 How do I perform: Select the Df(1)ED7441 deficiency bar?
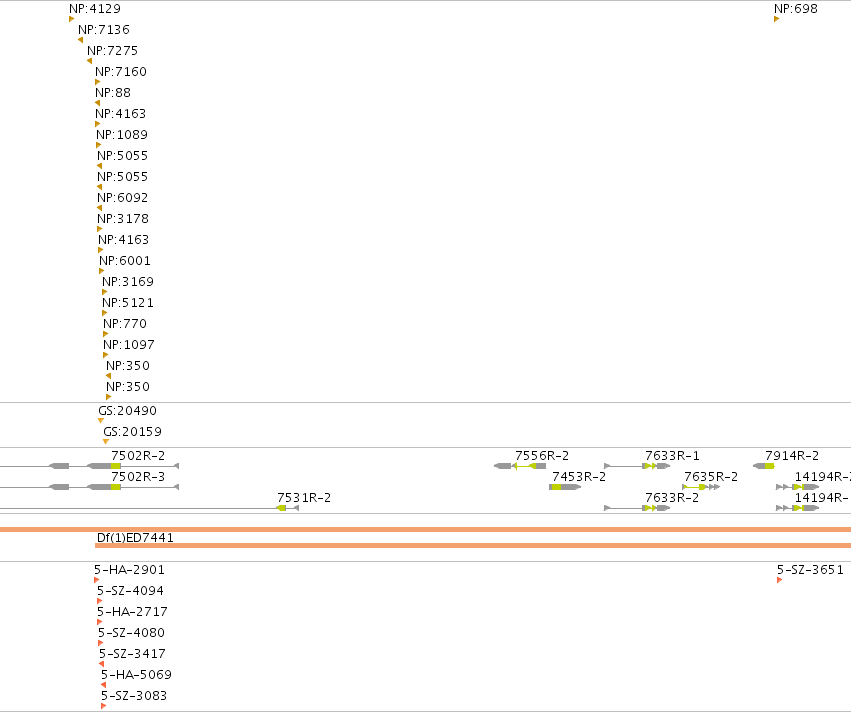click(473, 545)
